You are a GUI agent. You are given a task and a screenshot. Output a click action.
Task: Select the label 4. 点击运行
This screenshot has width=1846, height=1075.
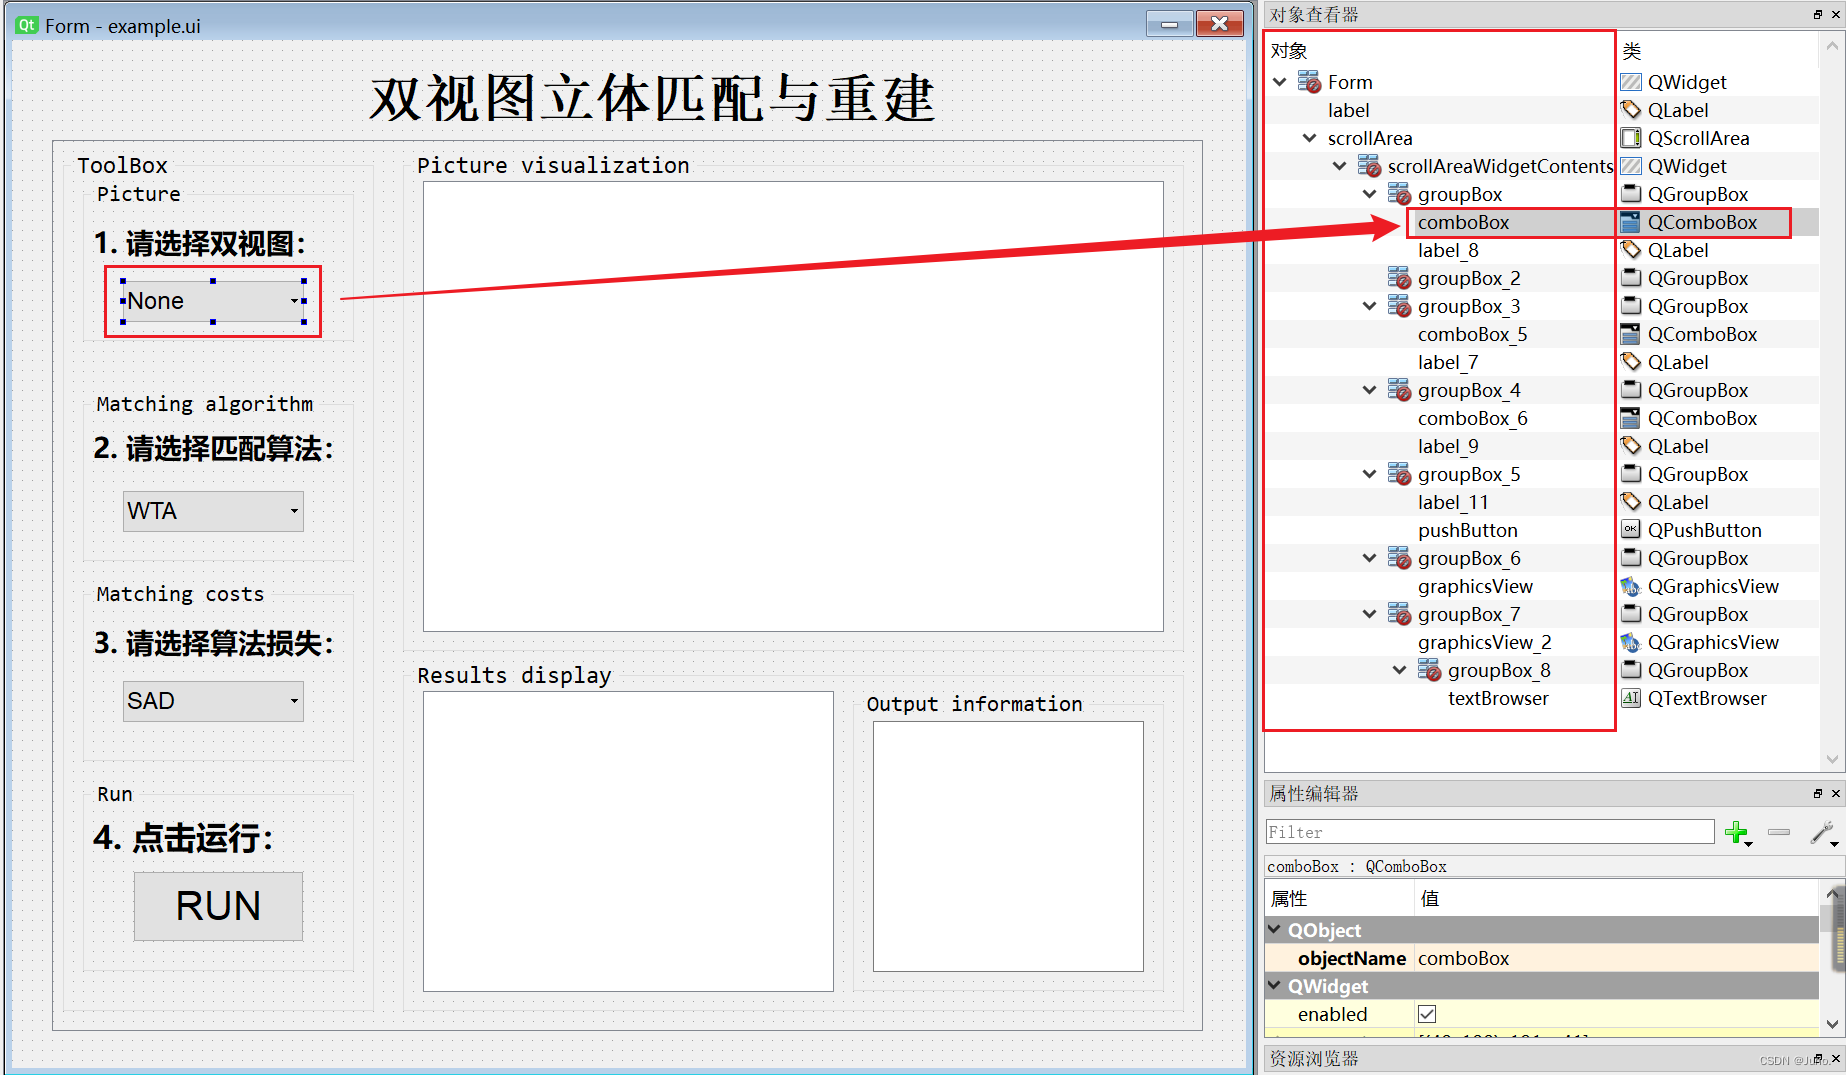(x=183, y=838)
